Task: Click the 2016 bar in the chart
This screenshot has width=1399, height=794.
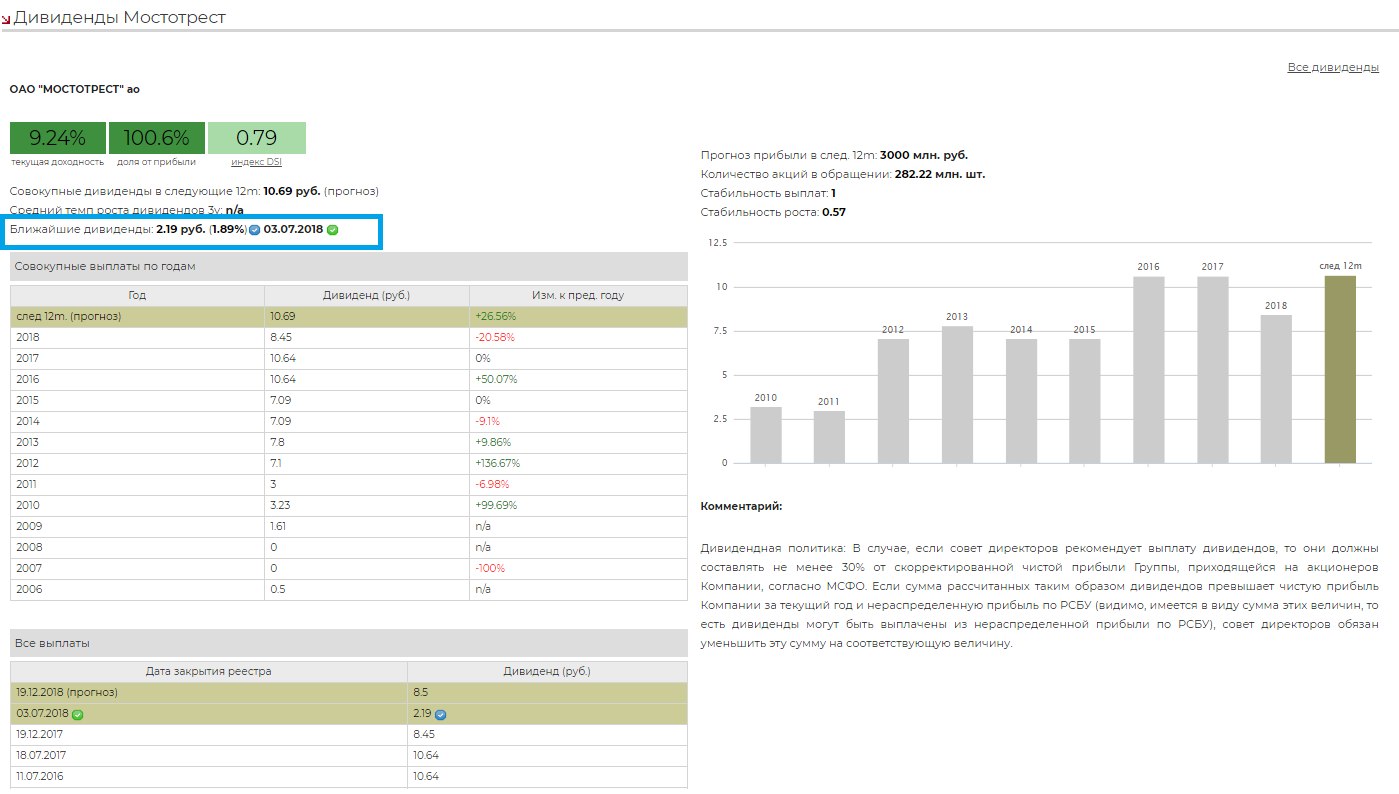Action: [x=1149, y=370]
